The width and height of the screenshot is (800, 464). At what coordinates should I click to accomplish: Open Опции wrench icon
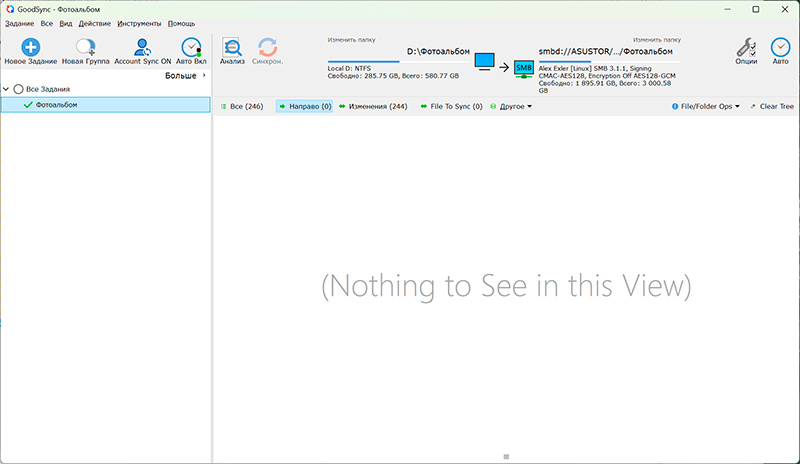pos(745,47)
